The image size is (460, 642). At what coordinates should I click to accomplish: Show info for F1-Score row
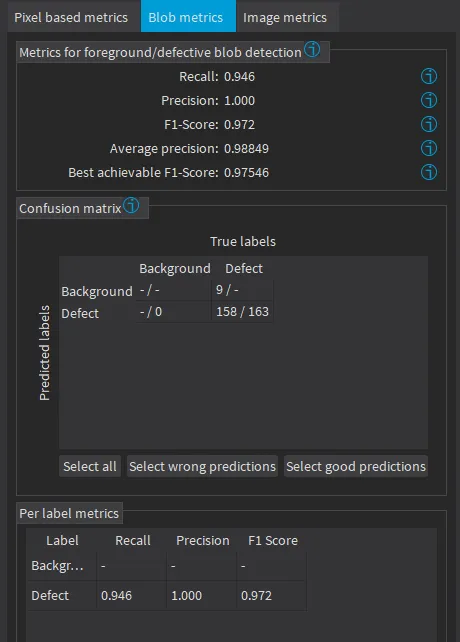point(429,124)
